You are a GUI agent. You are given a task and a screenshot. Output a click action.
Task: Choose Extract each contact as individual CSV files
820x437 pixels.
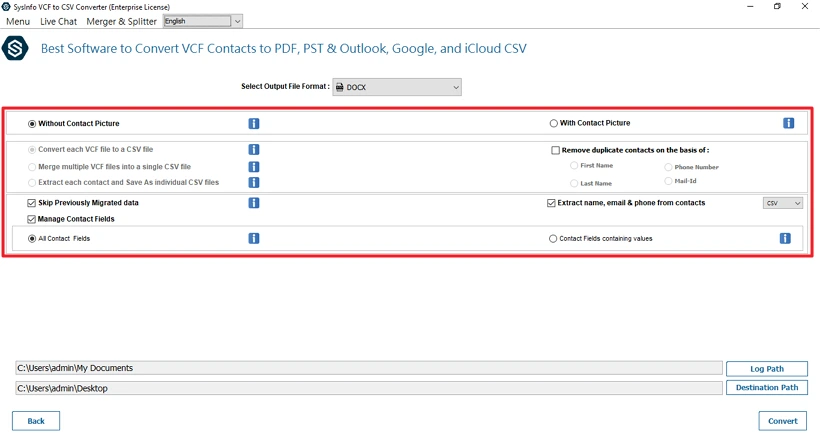pyautogui.click(x=32, y=182)
